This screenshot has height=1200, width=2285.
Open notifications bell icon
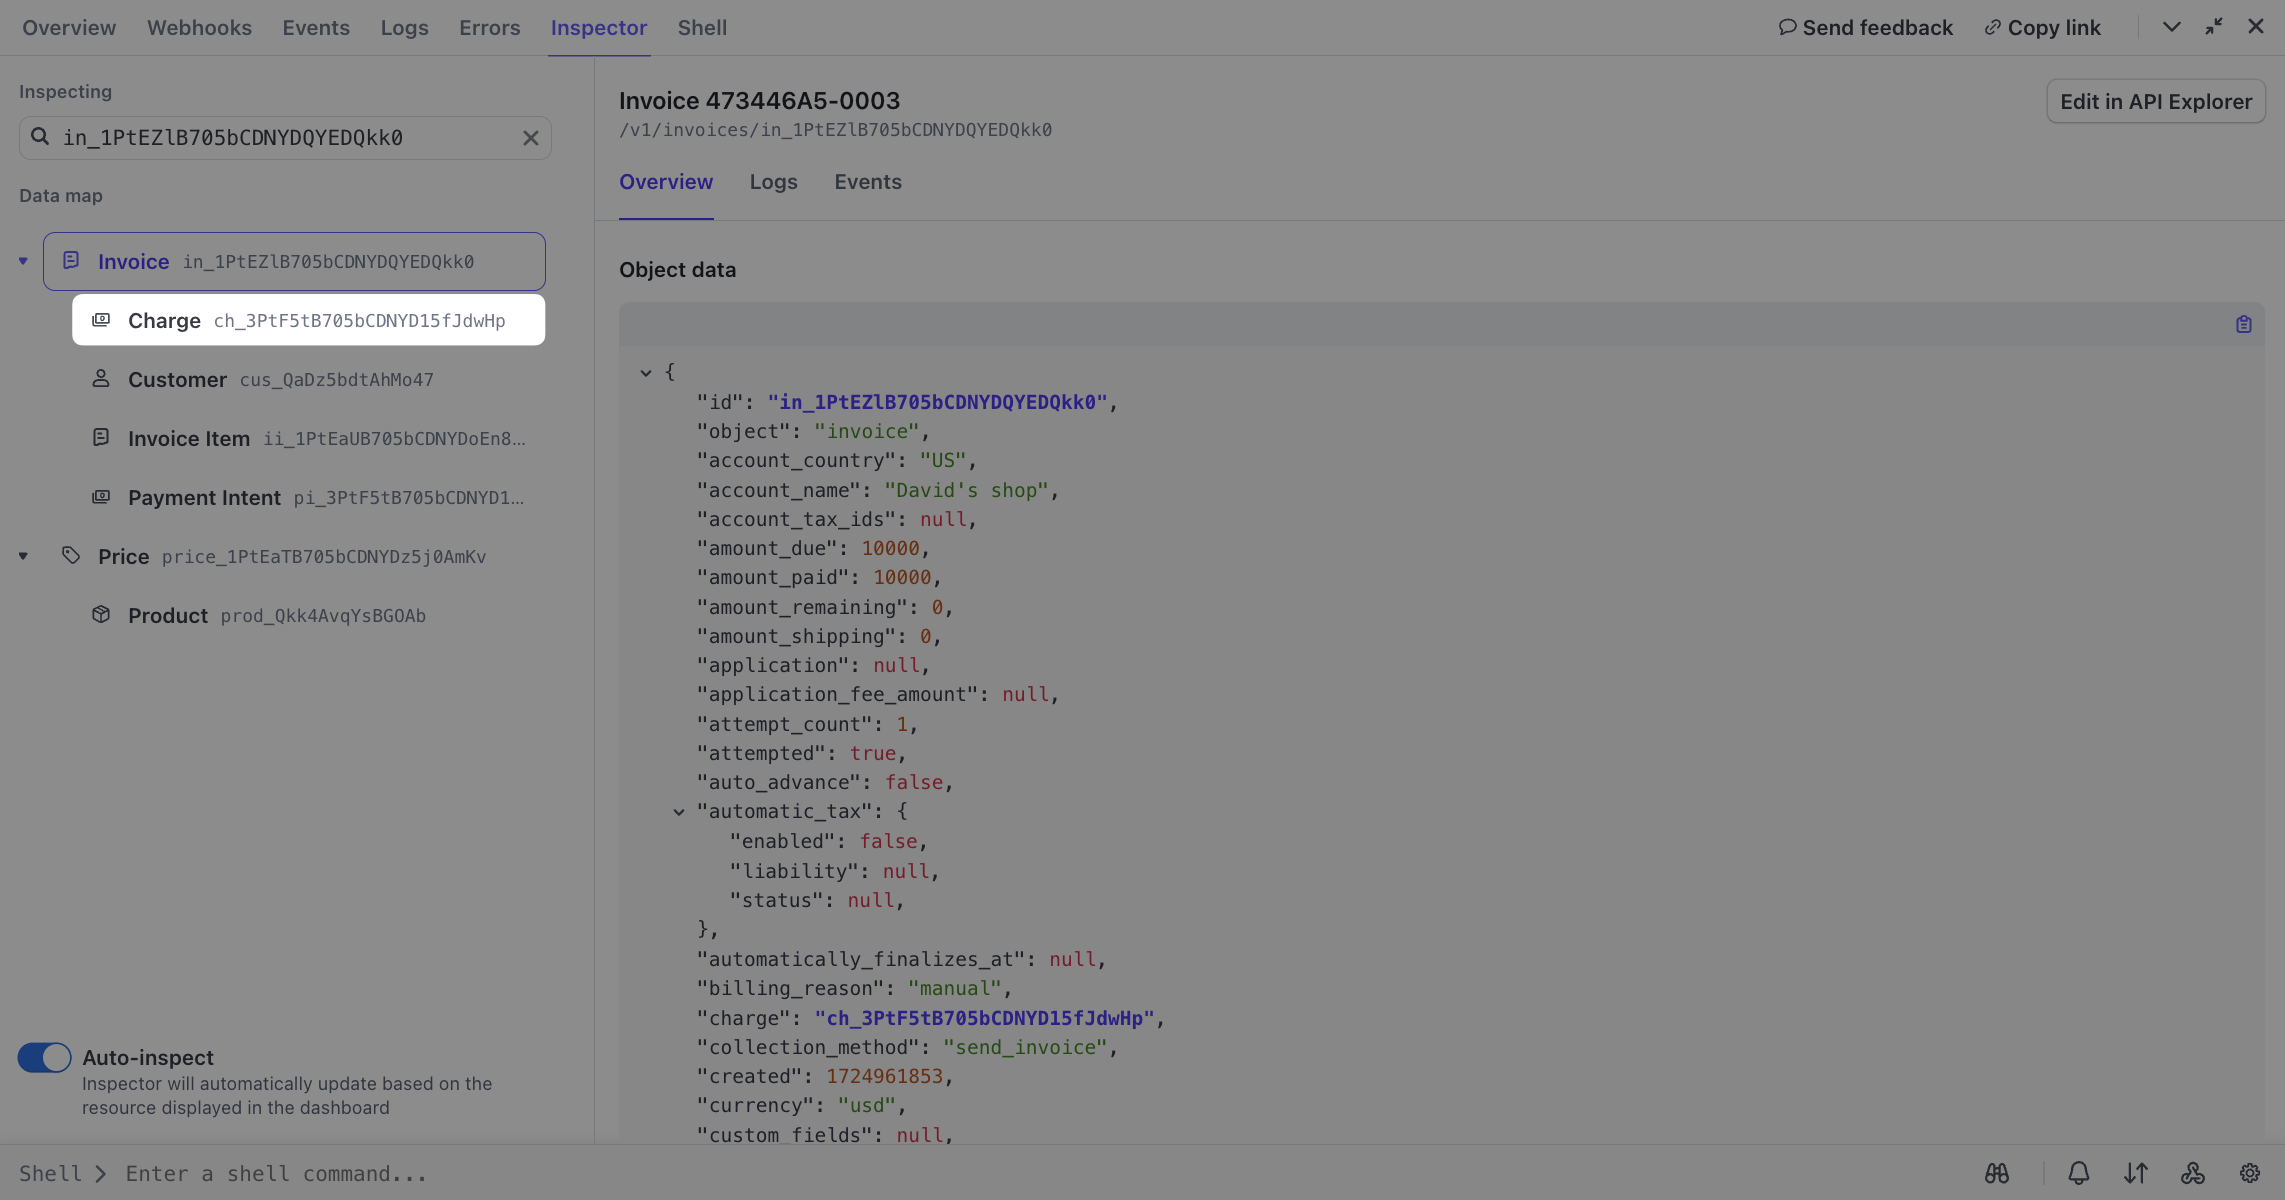pyautogui.click(x=2078, y=1173)
